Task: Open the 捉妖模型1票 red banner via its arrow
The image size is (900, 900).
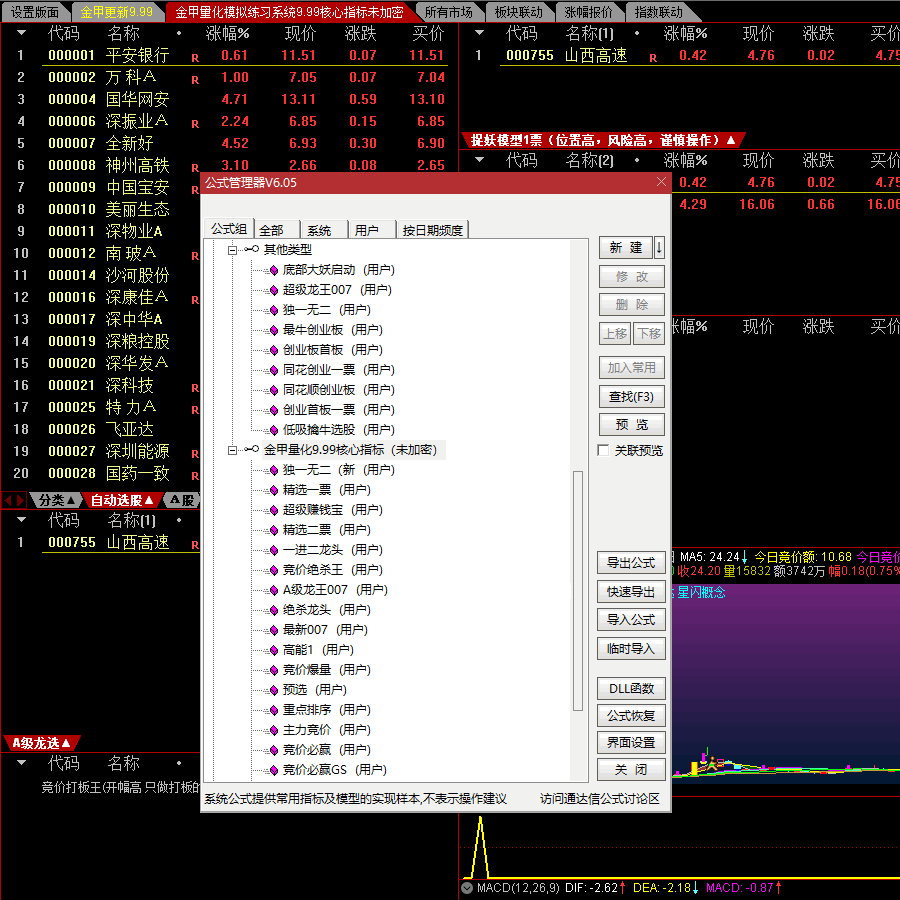Action: coord(731,140)
